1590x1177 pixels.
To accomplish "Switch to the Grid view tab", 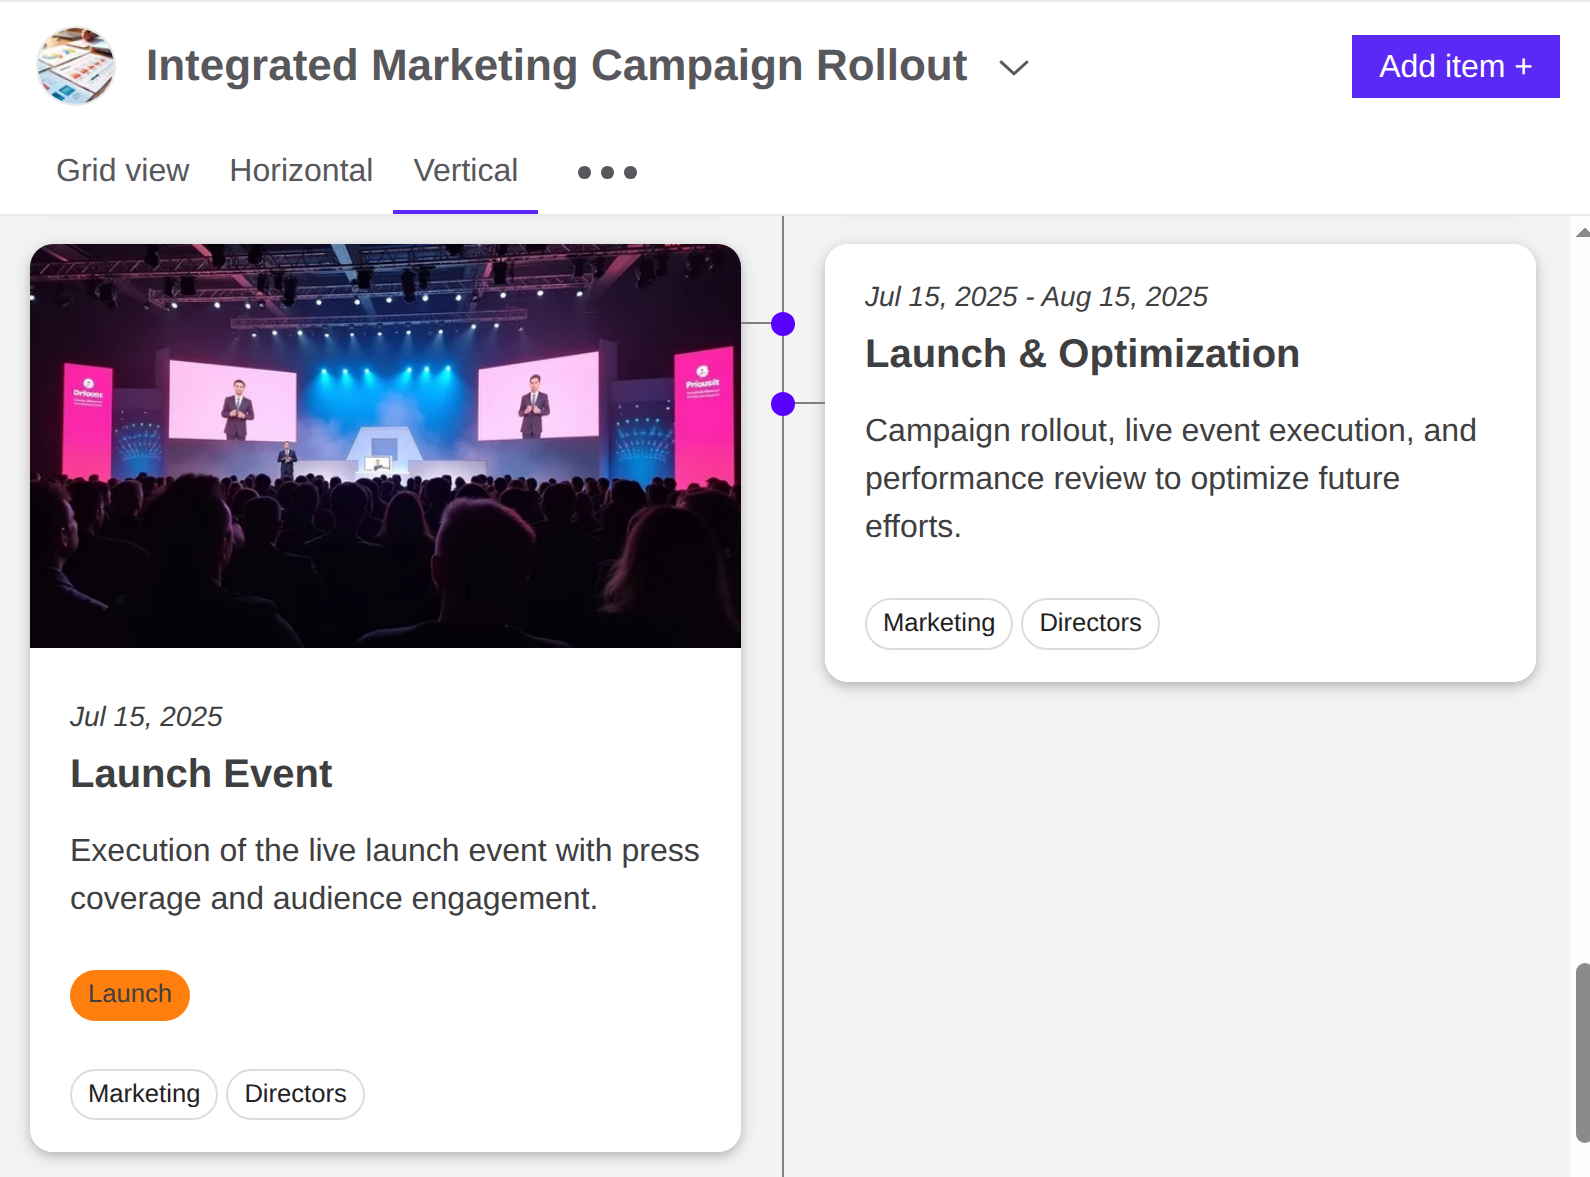I will 122,171.
